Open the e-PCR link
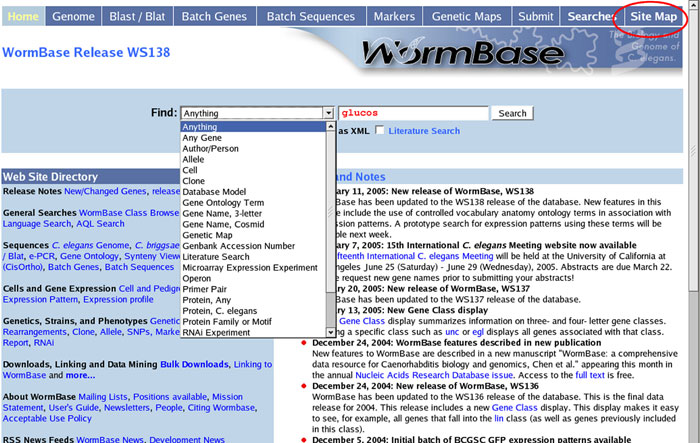The height and width of the screenshot is (443, 700). [42, 256]
